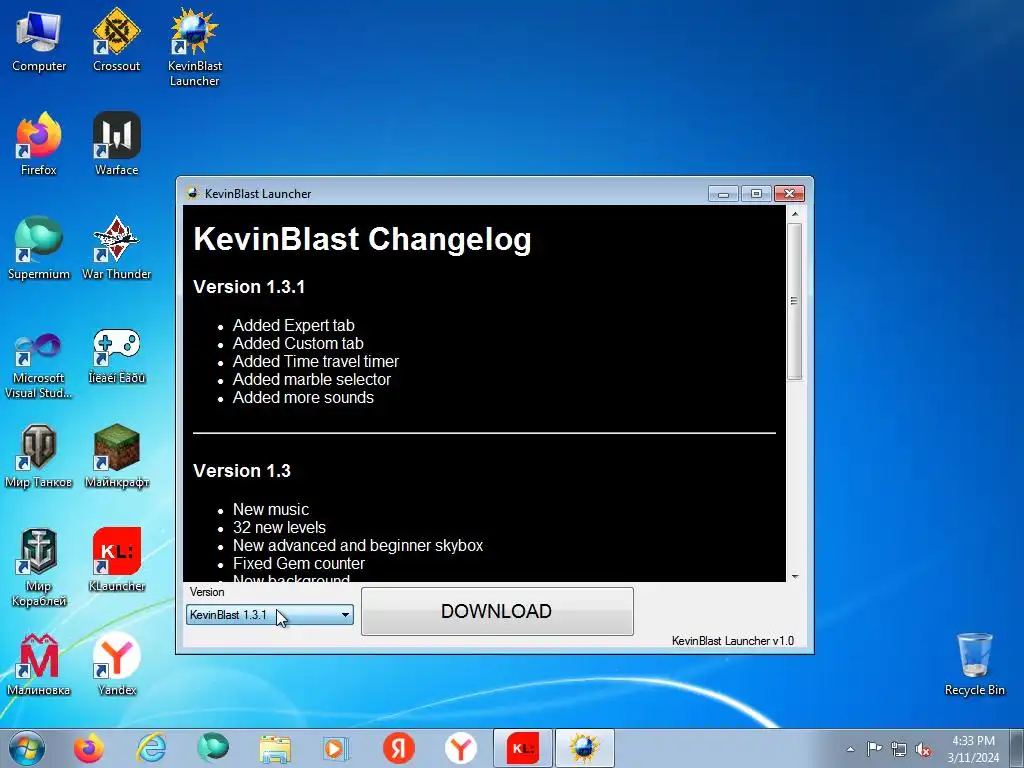
Task: Show hidden system tray icons
Action: (x=850, y=749)
